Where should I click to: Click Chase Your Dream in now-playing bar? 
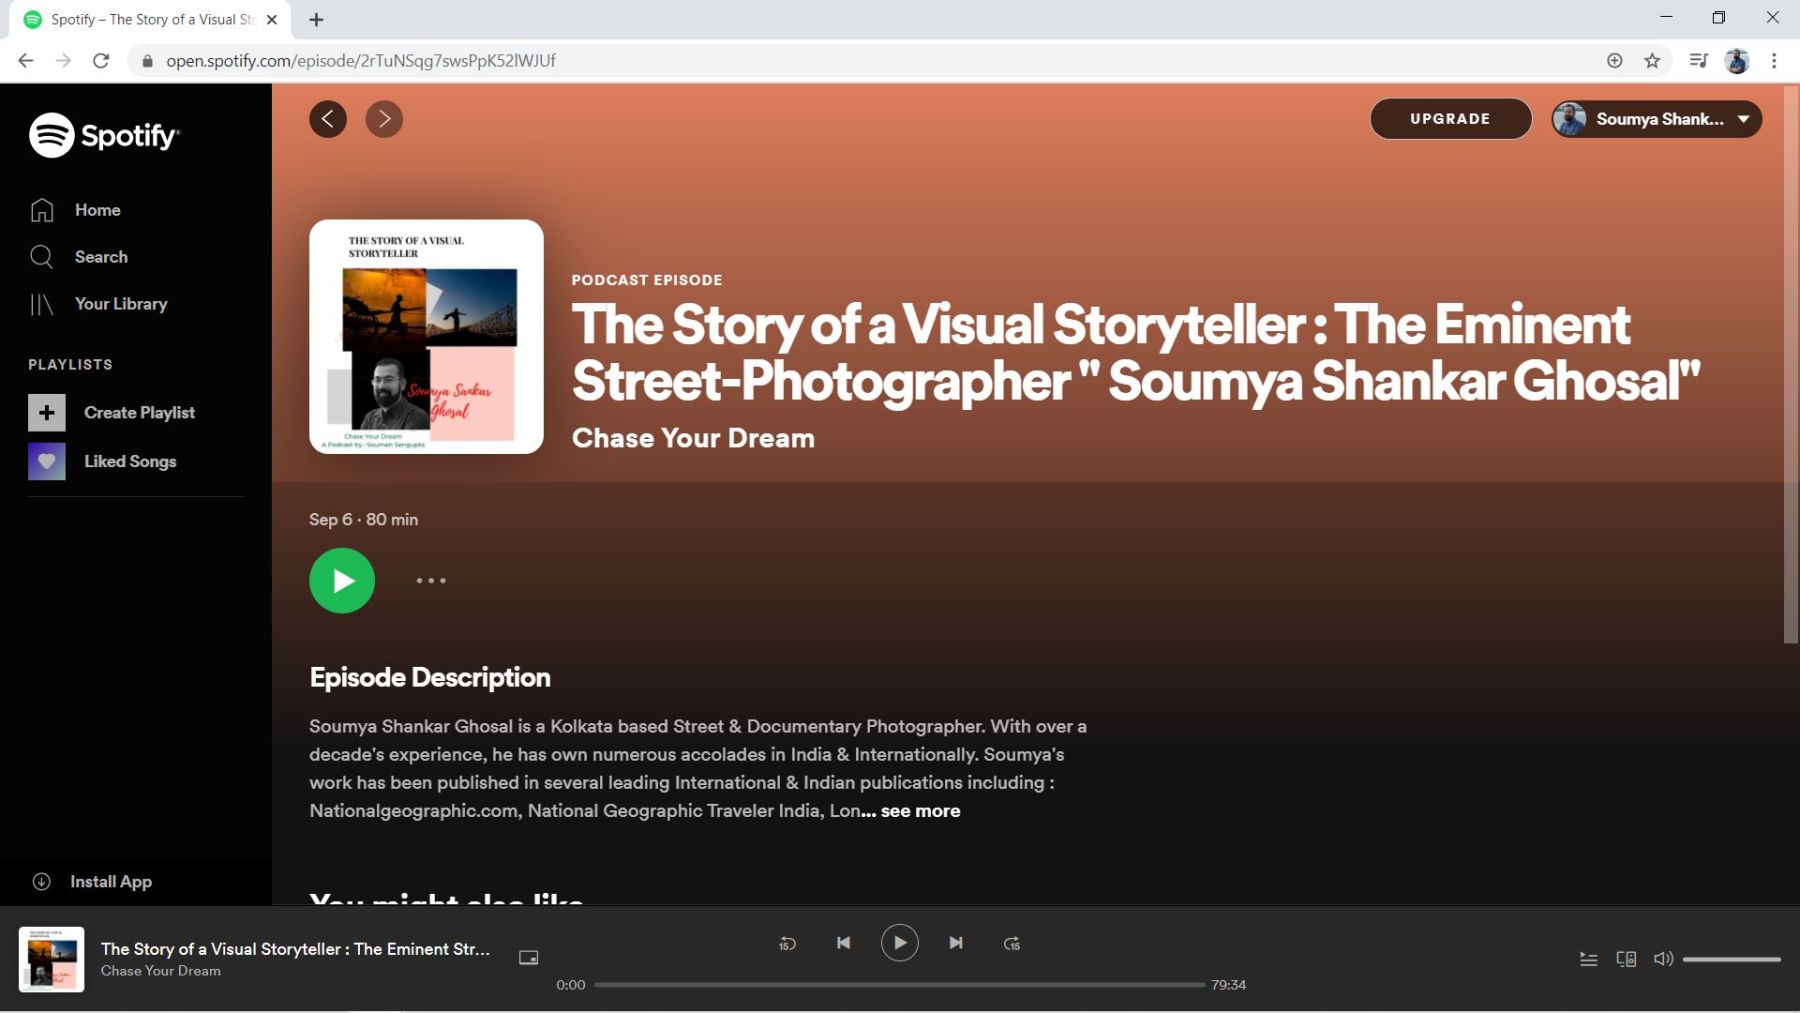pyautogui.click(x=161, y=971)
